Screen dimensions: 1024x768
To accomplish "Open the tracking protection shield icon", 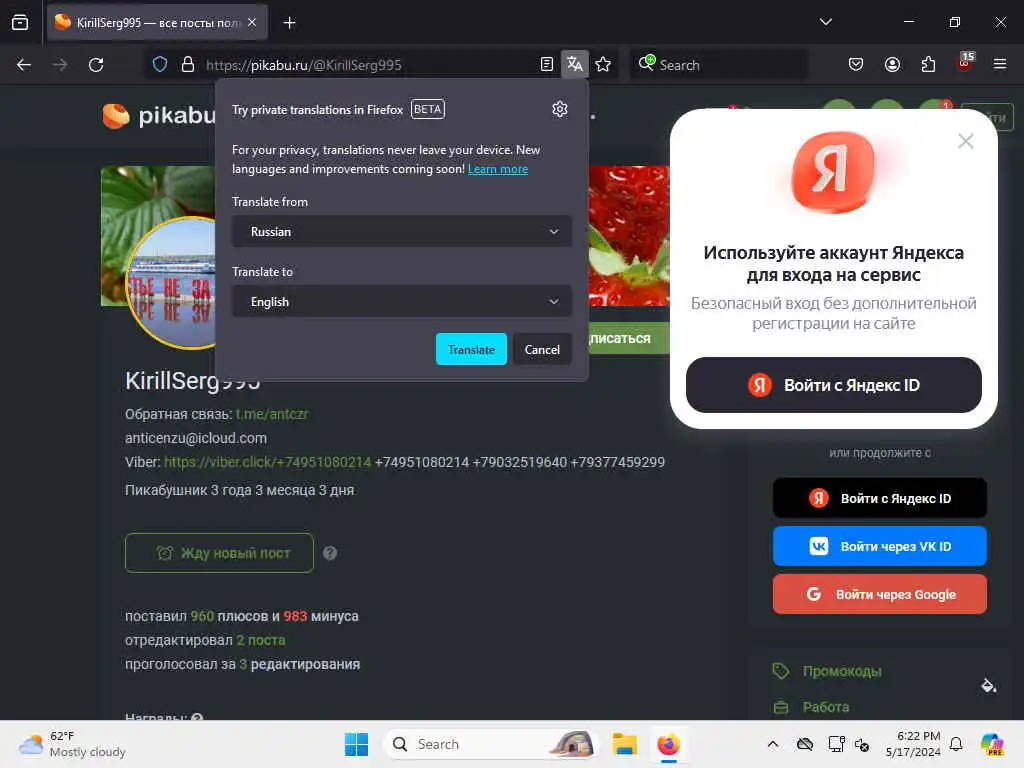I will (x=160, y=64).
